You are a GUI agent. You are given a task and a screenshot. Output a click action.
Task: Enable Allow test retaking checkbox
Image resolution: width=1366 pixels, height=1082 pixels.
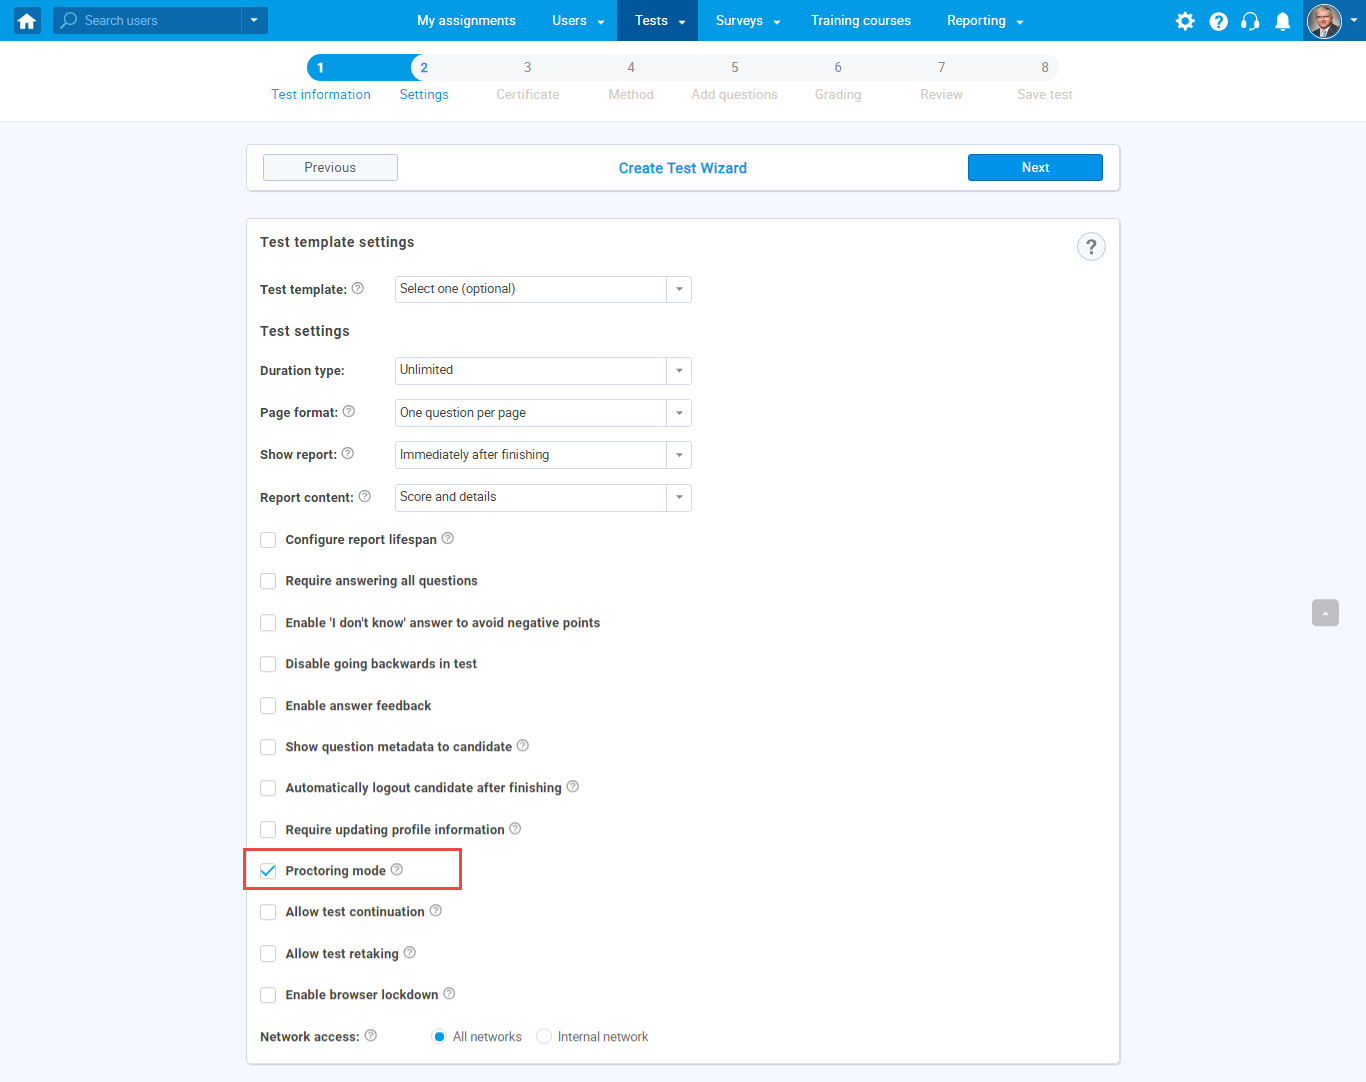(268, 954)
